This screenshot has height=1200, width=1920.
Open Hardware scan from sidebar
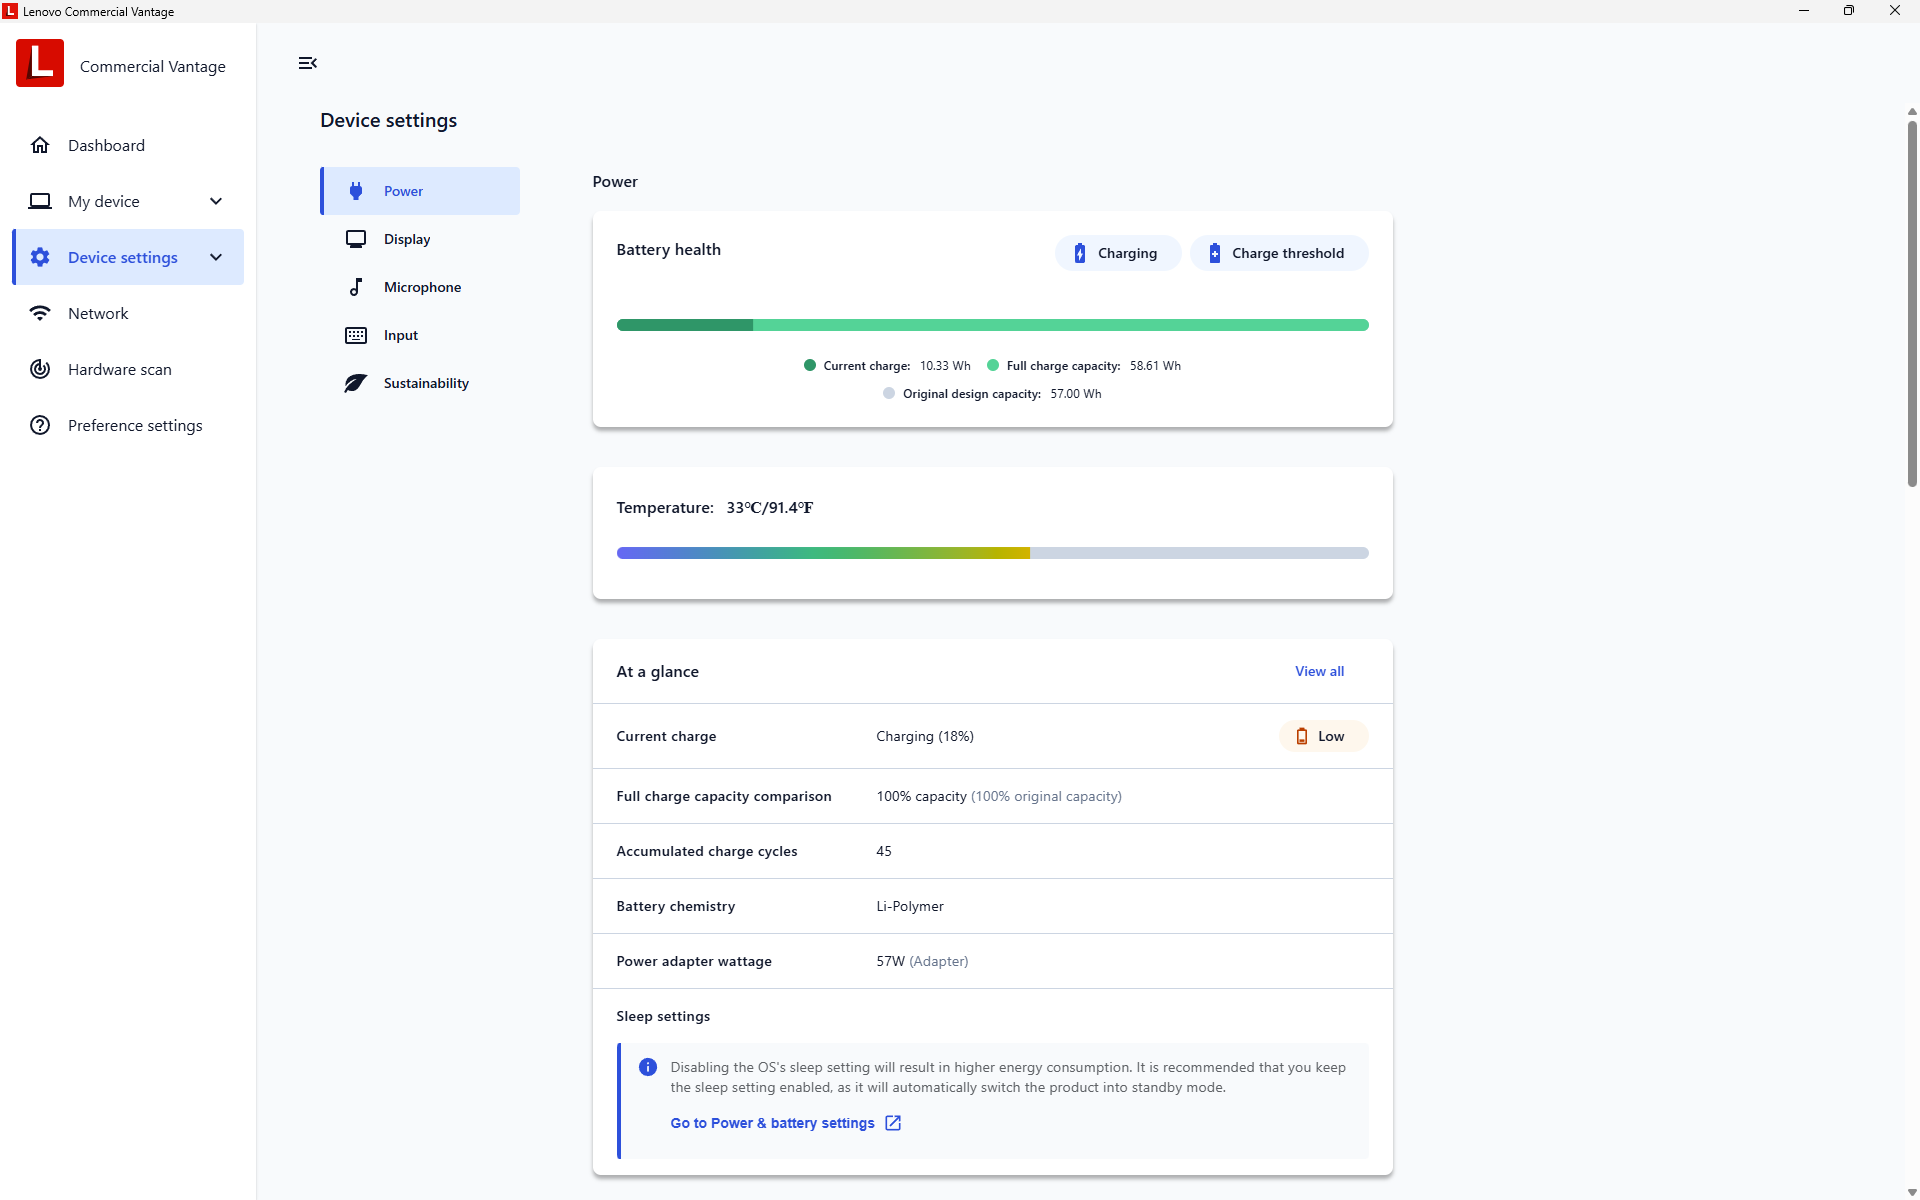point(128,369)
